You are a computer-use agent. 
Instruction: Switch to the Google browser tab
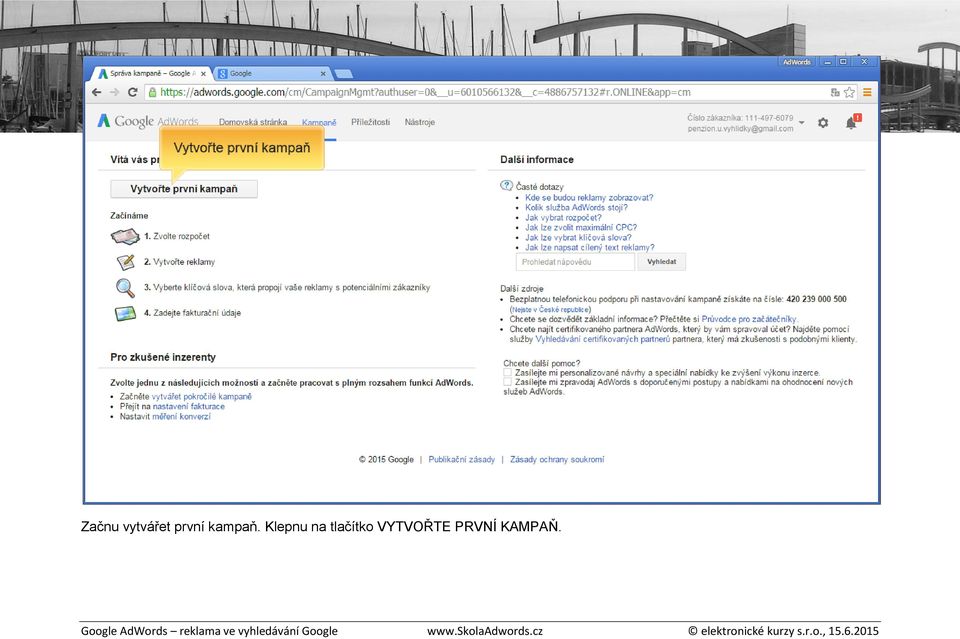tap(272, 73)
